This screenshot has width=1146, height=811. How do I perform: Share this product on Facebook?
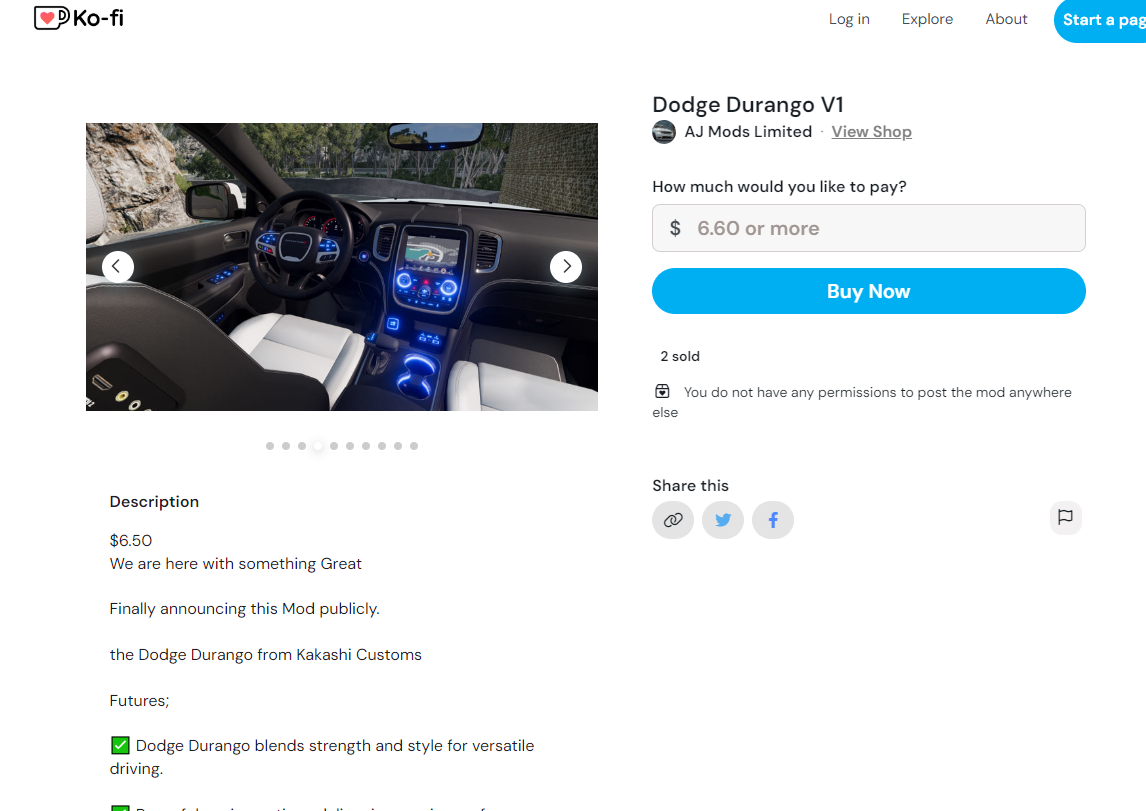(x=773, y=519)
